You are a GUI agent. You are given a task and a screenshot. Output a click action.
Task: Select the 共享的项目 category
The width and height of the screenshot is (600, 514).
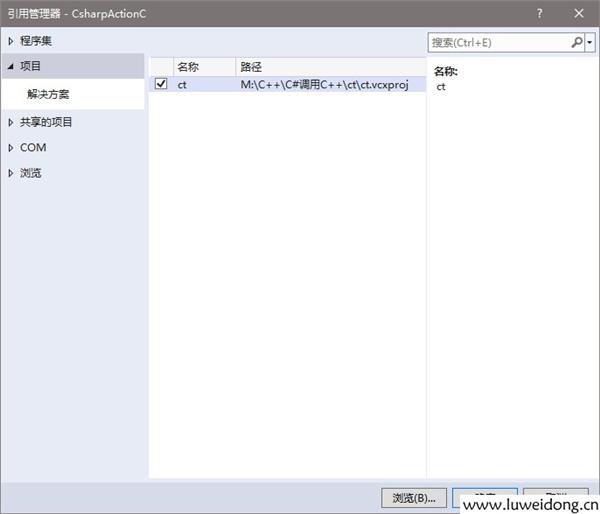point(46,122)
